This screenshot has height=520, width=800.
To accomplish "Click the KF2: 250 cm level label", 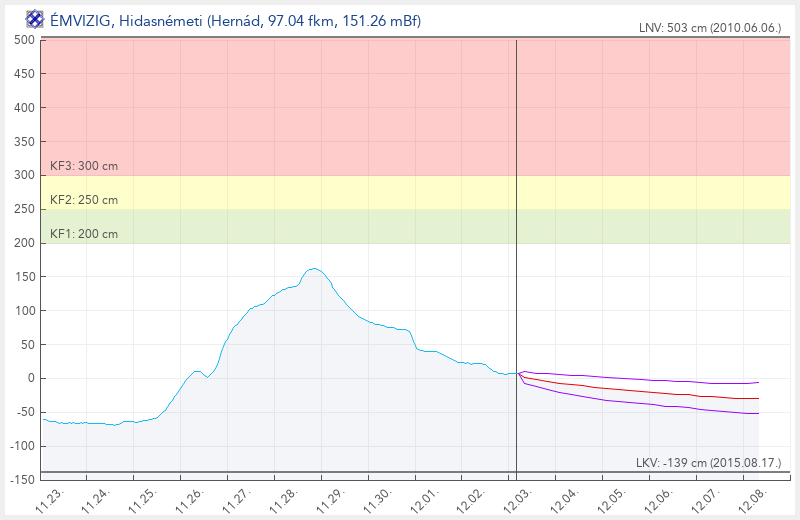I will click(x=84, y=200).
